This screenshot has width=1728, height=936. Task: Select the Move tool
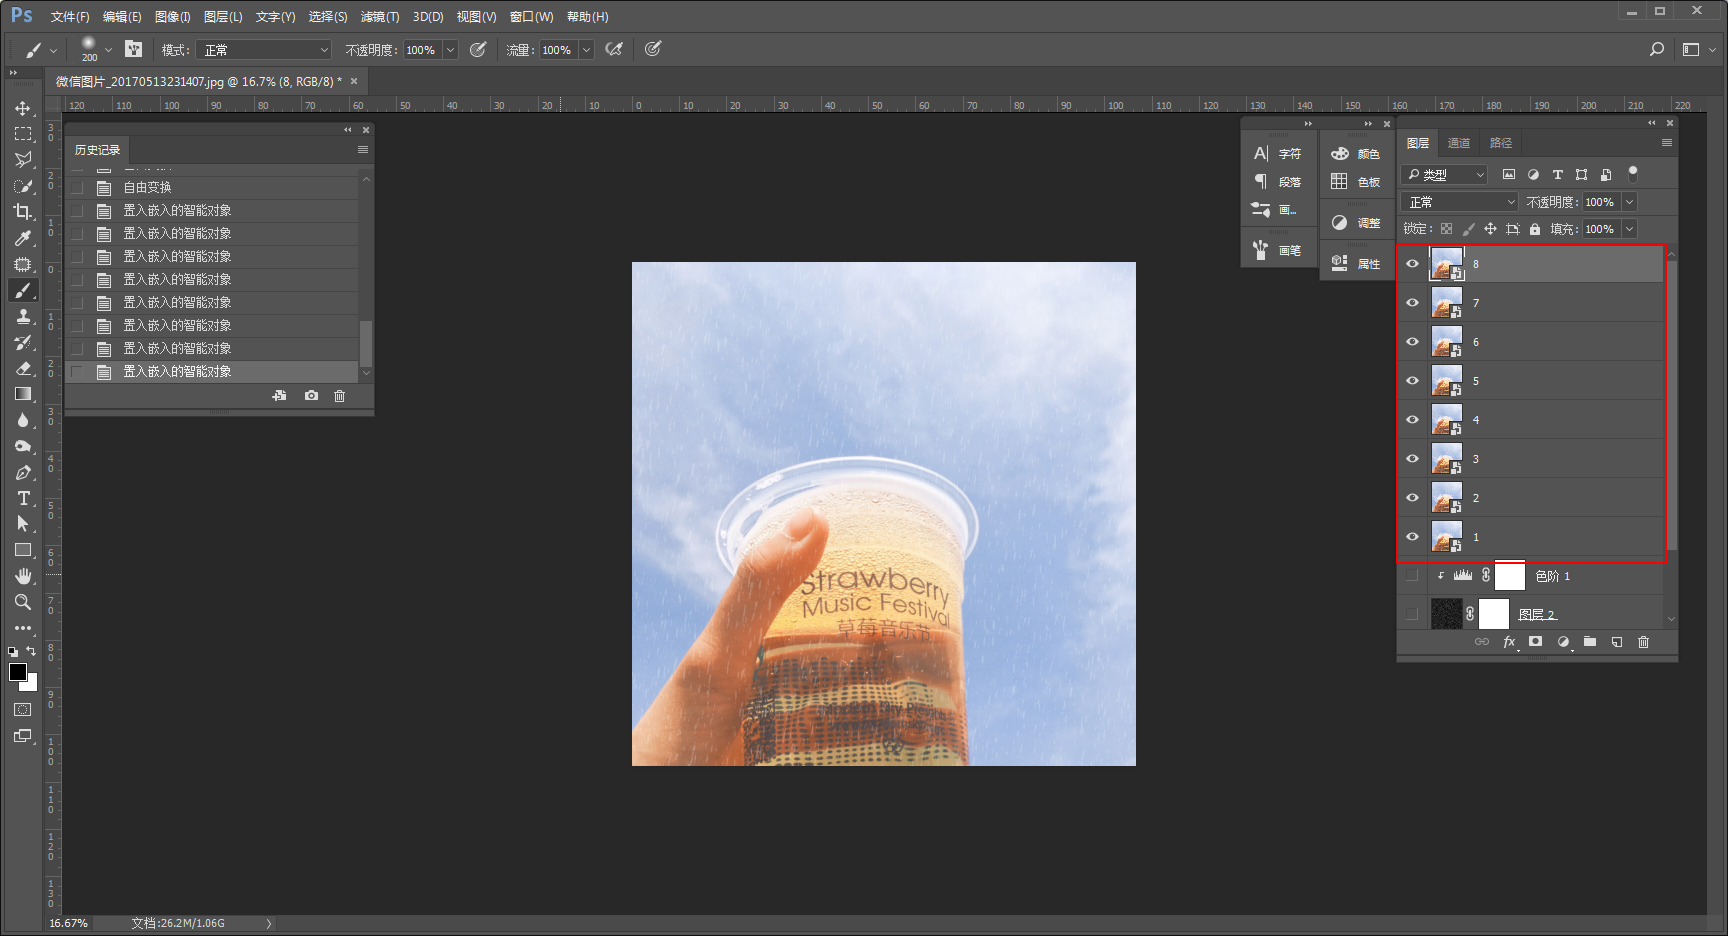23,108
